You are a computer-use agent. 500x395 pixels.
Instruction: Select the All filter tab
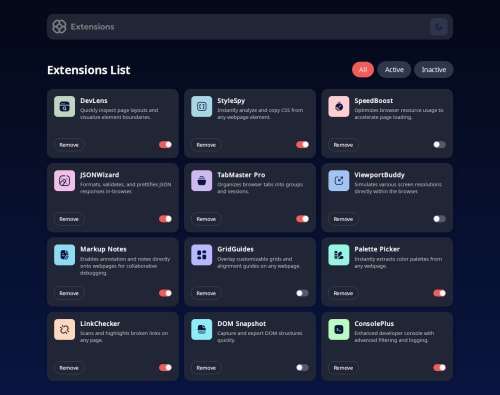[363, 70]
